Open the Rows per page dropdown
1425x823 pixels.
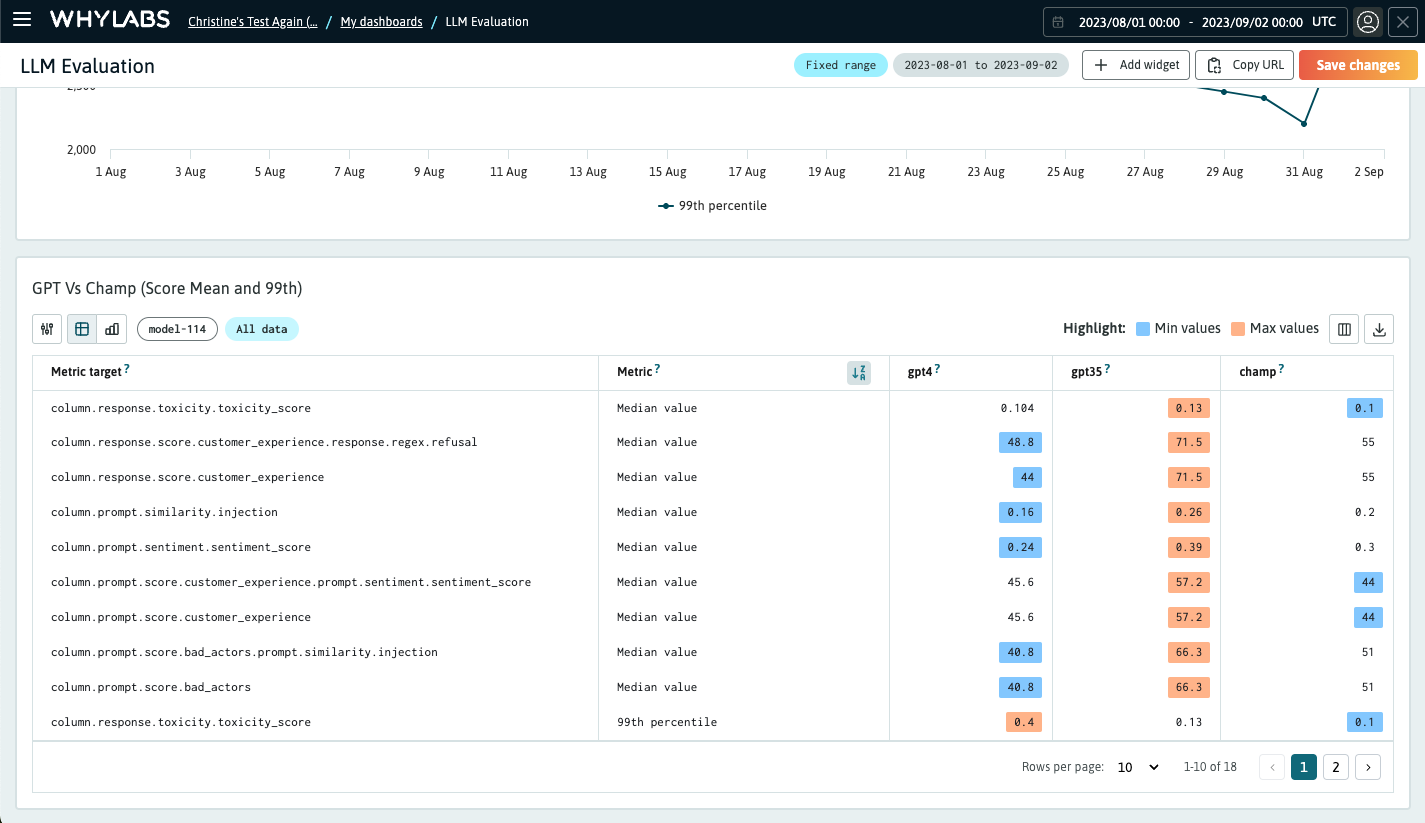coord(1137,767)
